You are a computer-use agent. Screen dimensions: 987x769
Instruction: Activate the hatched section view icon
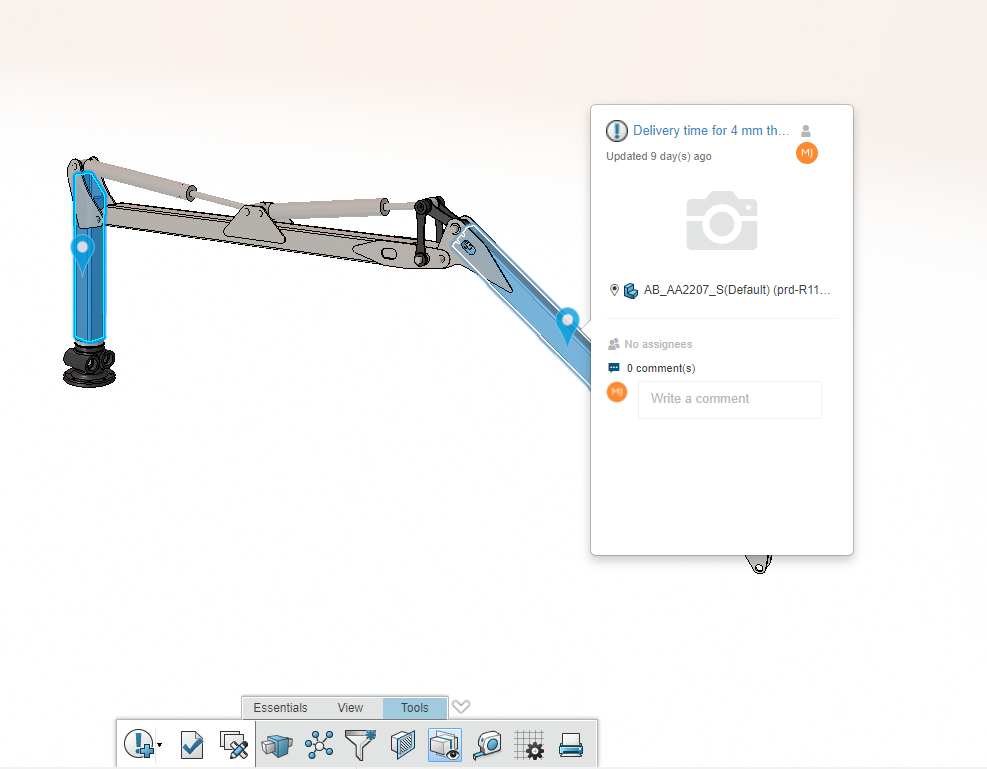[402, 744]
